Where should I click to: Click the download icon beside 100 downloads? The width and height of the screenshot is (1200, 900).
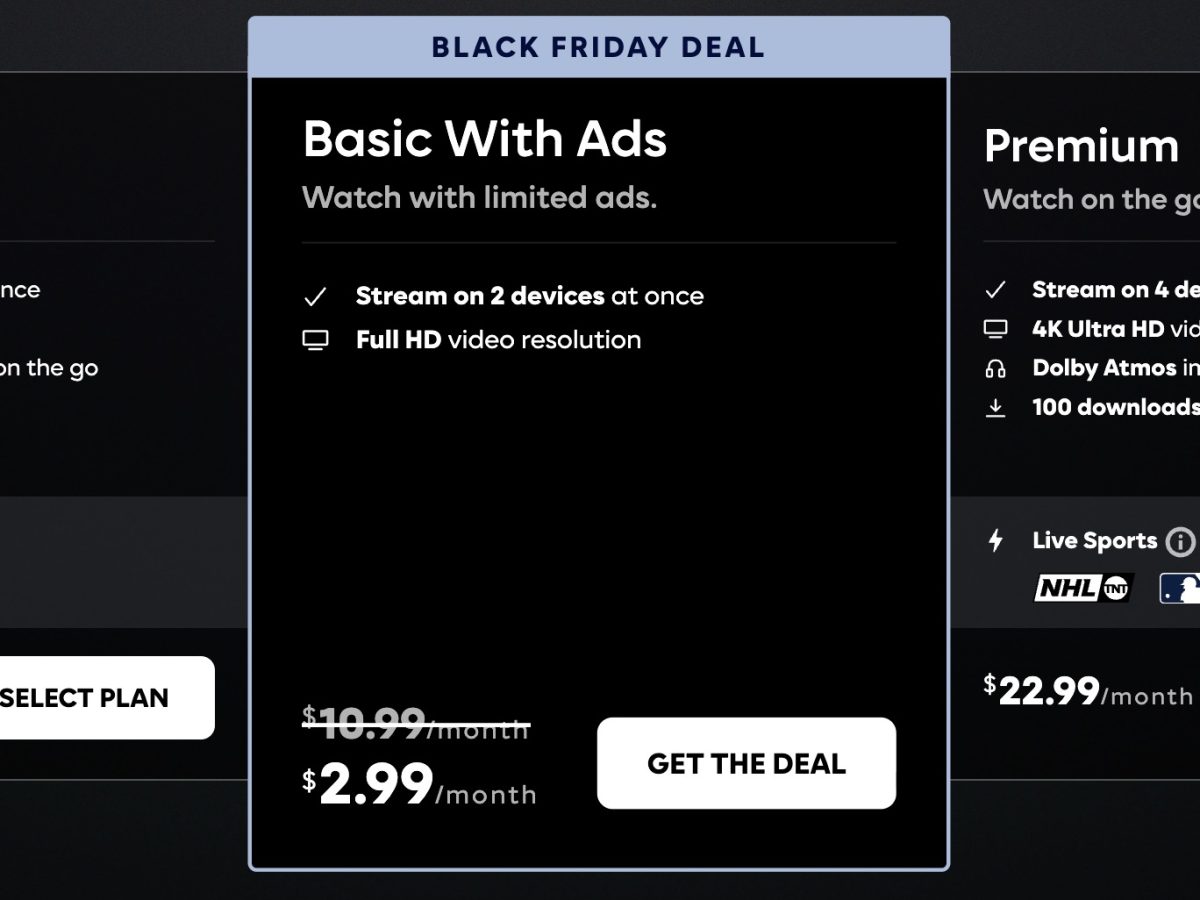(x=995, y=408)
